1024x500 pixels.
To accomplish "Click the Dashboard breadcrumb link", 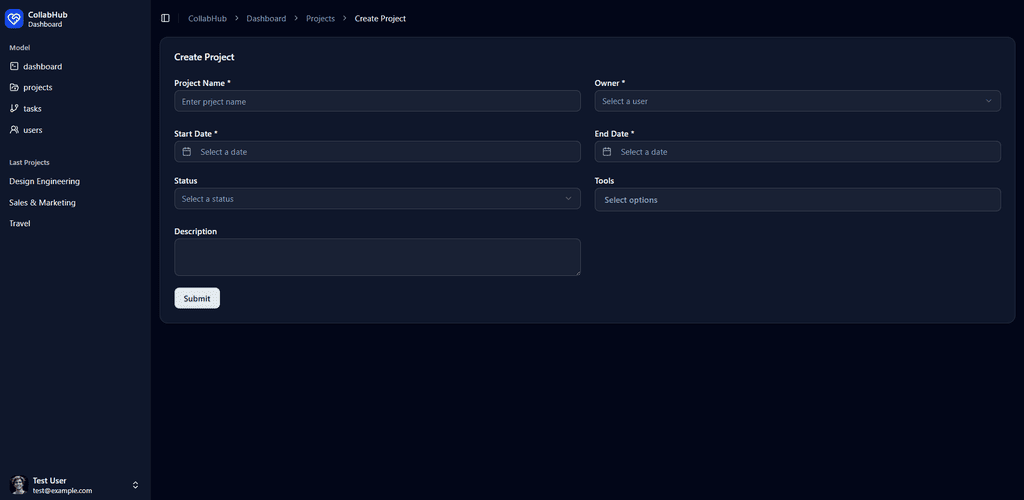I will (266, 18).
